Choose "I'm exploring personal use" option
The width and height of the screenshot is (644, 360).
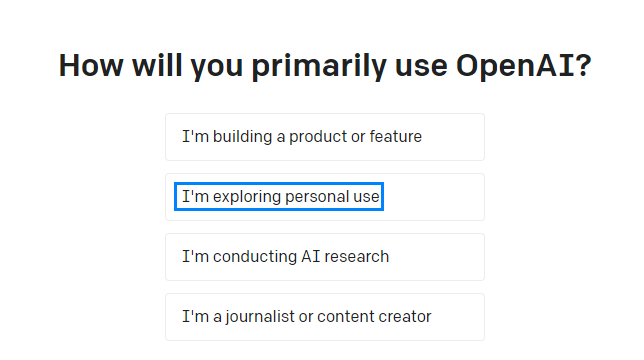[325, 197]
